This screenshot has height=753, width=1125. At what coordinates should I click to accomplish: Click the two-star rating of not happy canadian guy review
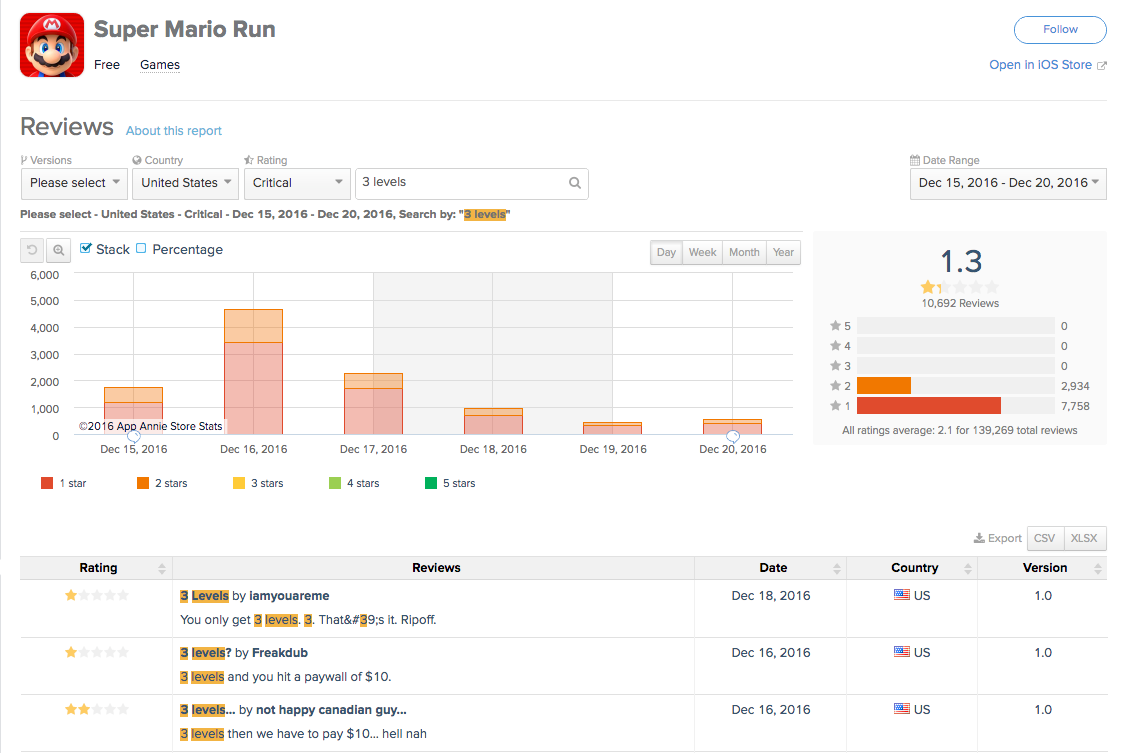(97, 709)
